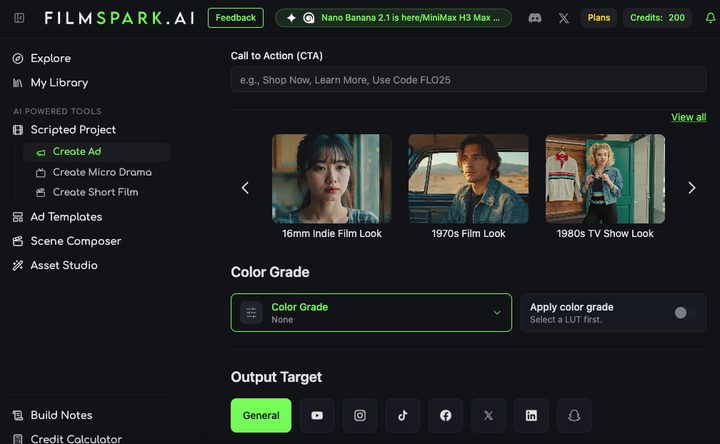Open the Nano Banana announcement banner
This screenshot has width=720, height=444.
394,18
